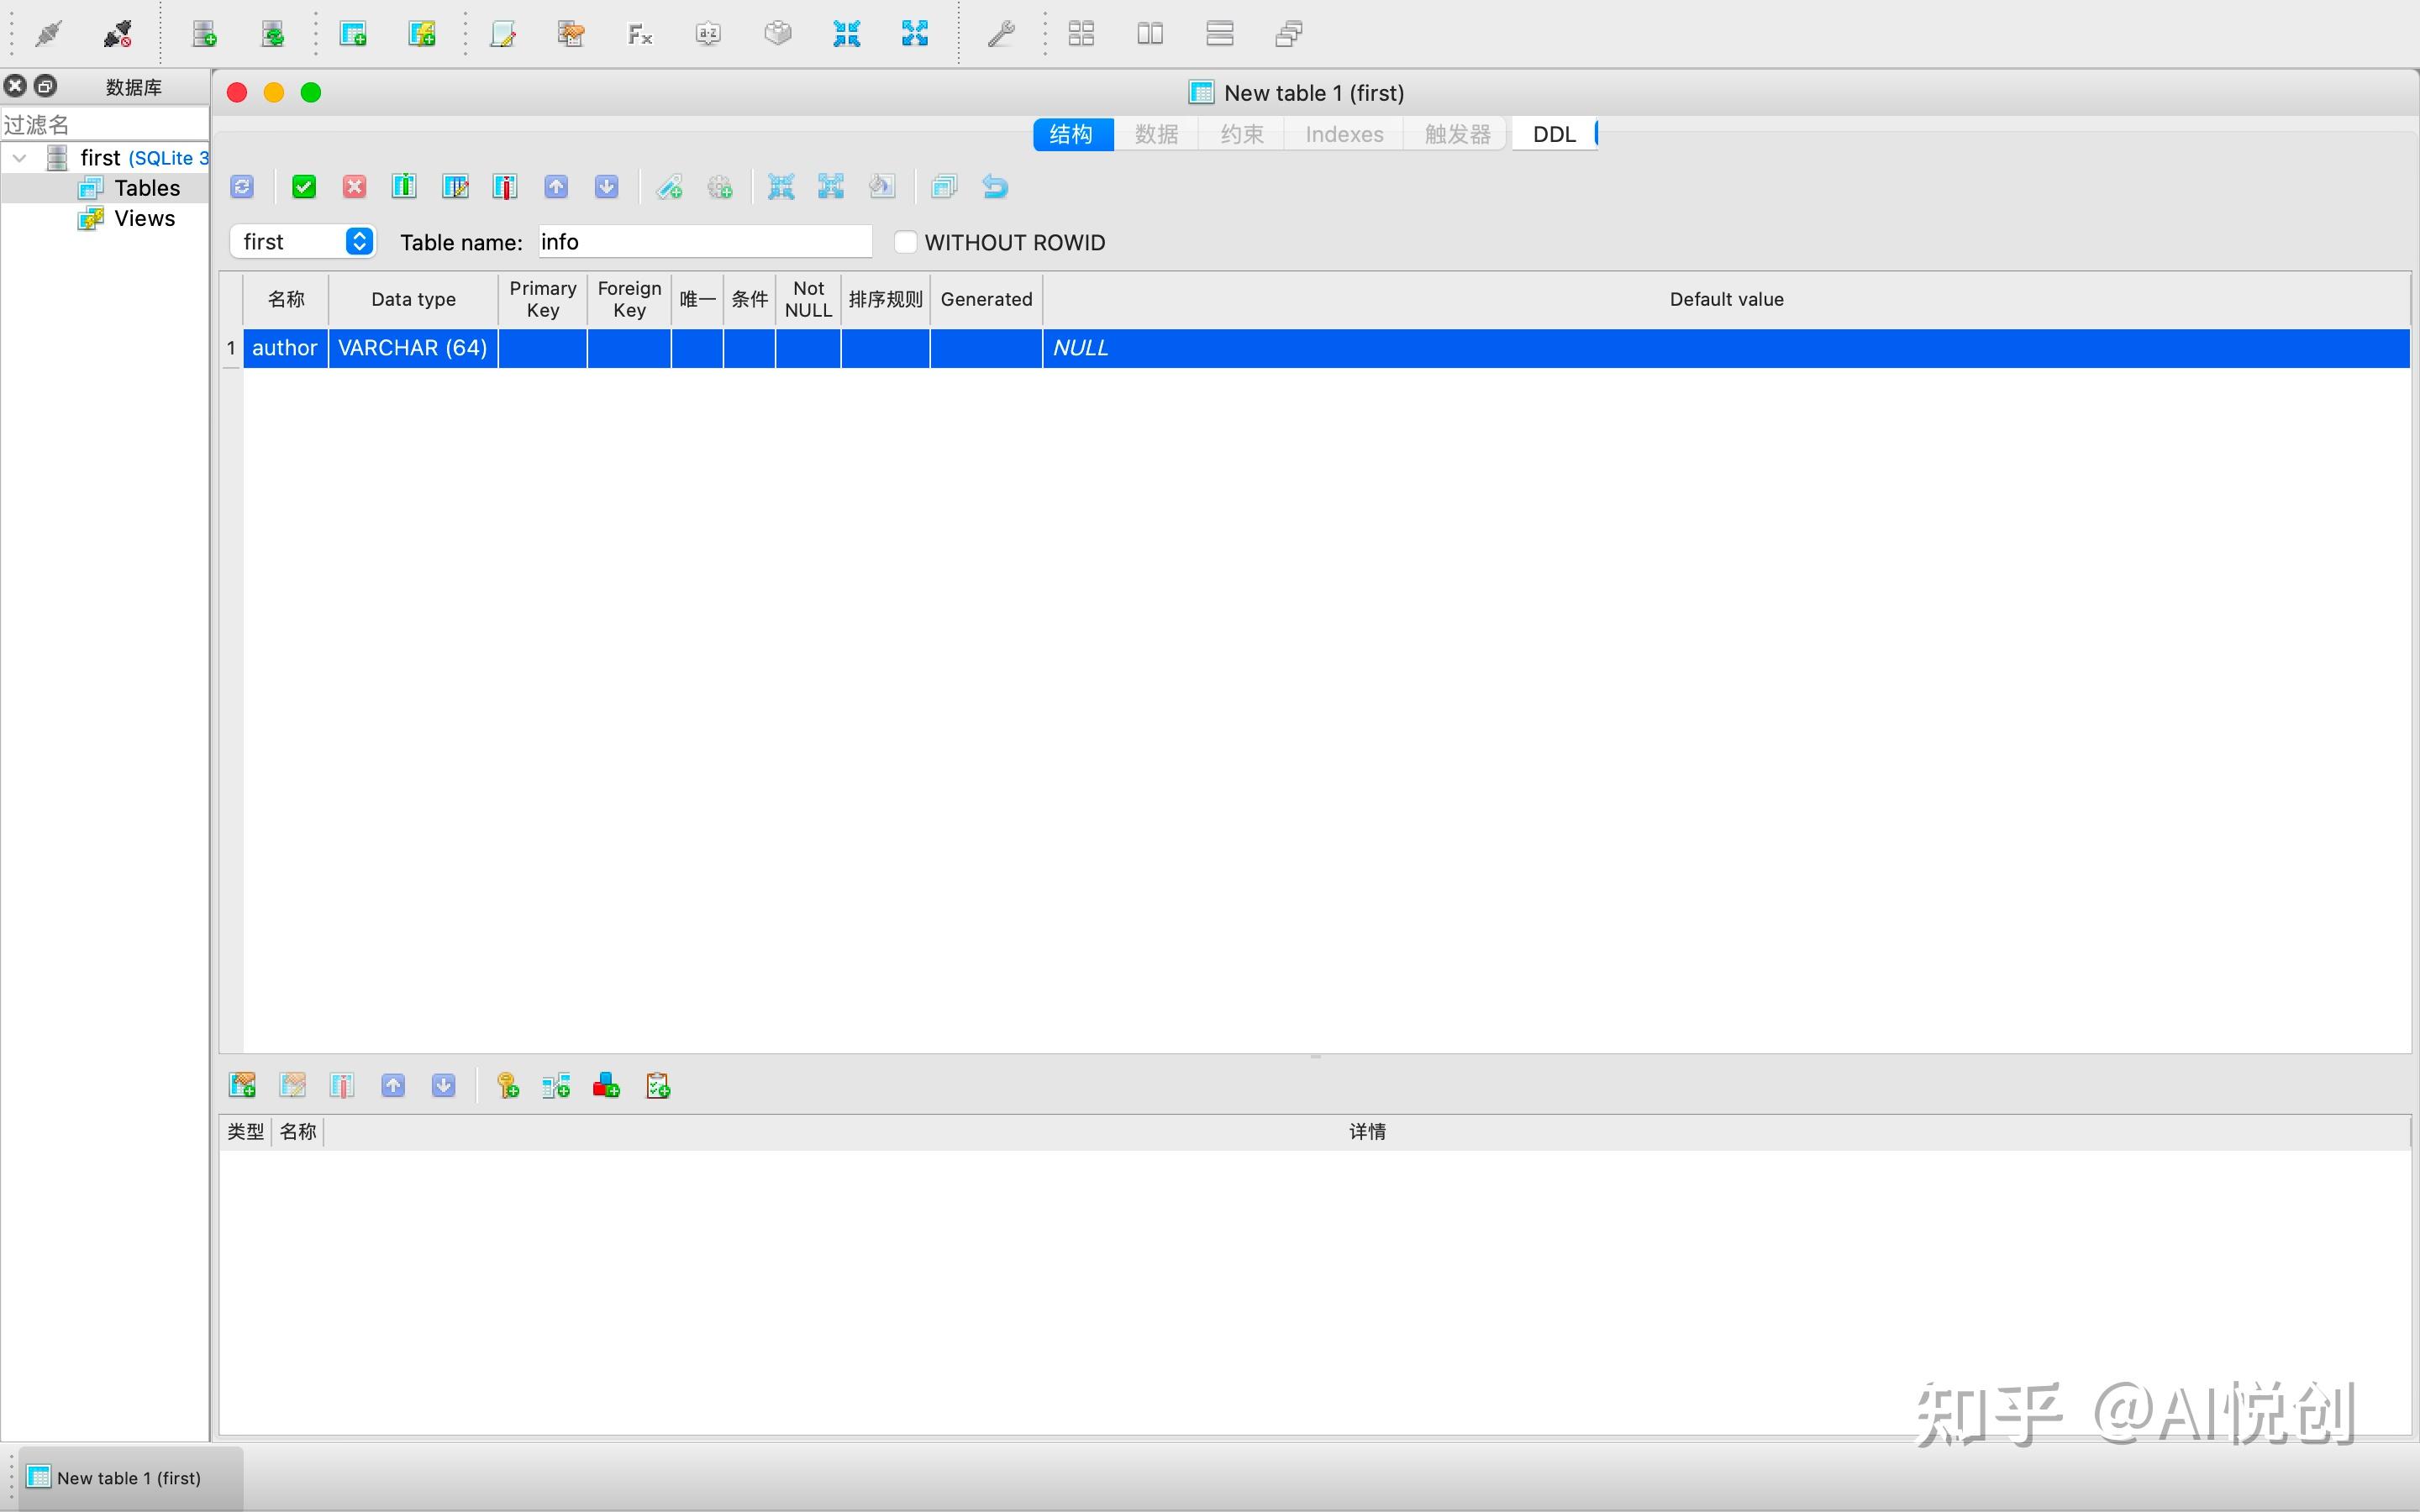This screenshot has width=2420, height=1512.
Task: Open the SQL editor from the toolbar
Action: click(x=502, y=35)
